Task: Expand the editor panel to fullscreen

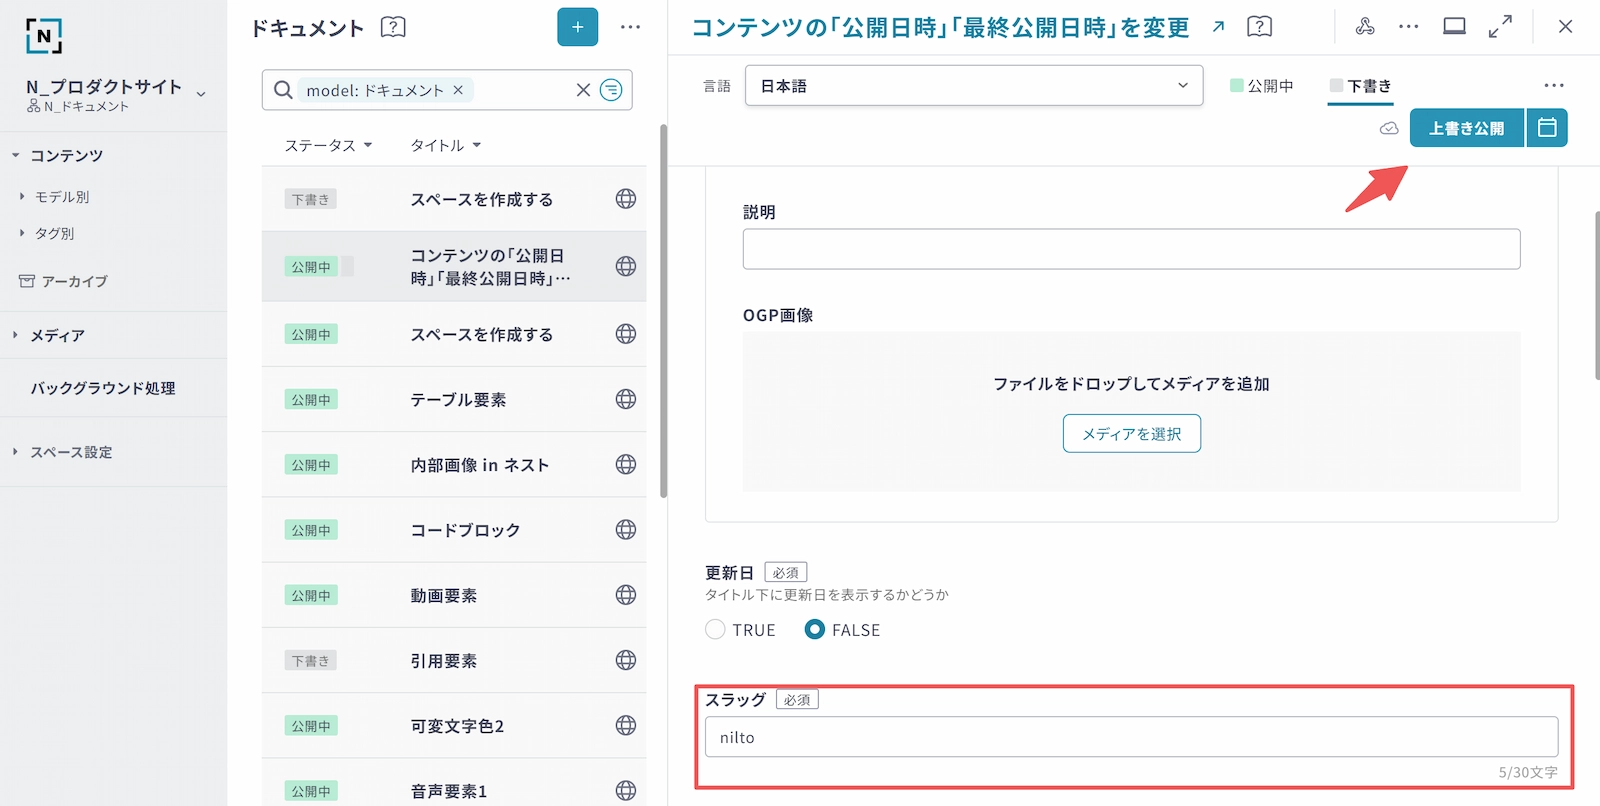Action: point(1500,27)
